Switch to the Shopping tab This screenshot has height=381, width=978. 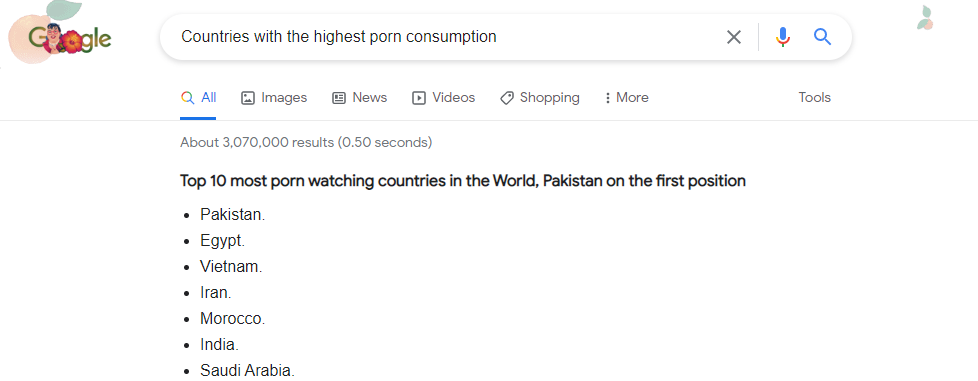[540, 98]
